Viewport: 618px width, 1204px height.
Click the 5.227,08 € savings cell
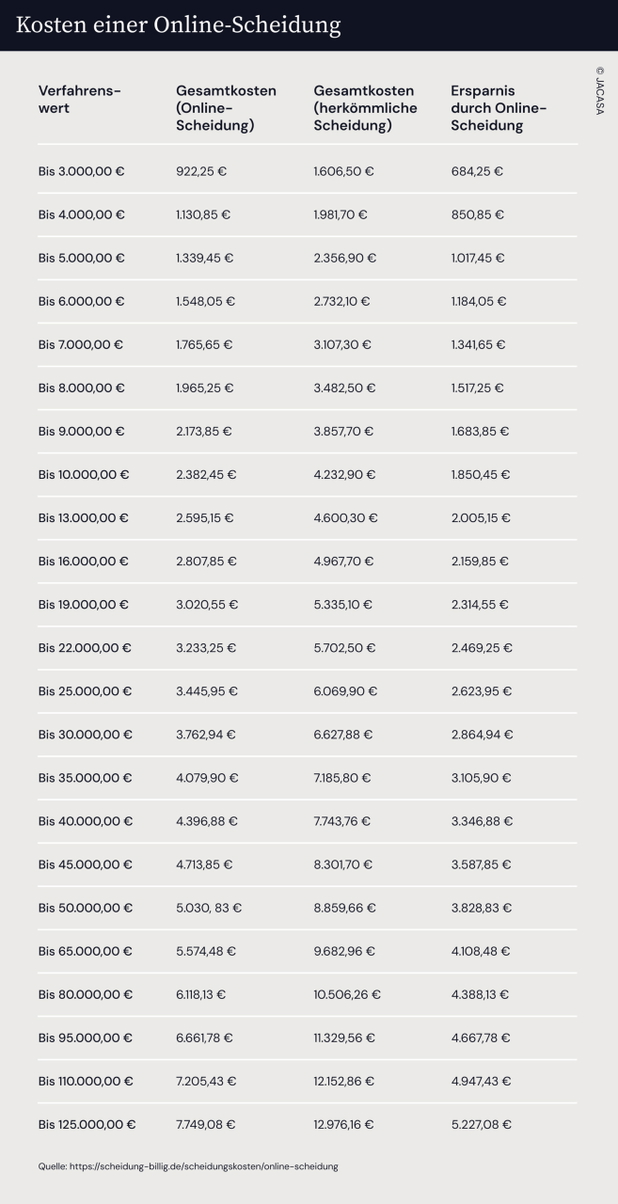coord(481,1124)
